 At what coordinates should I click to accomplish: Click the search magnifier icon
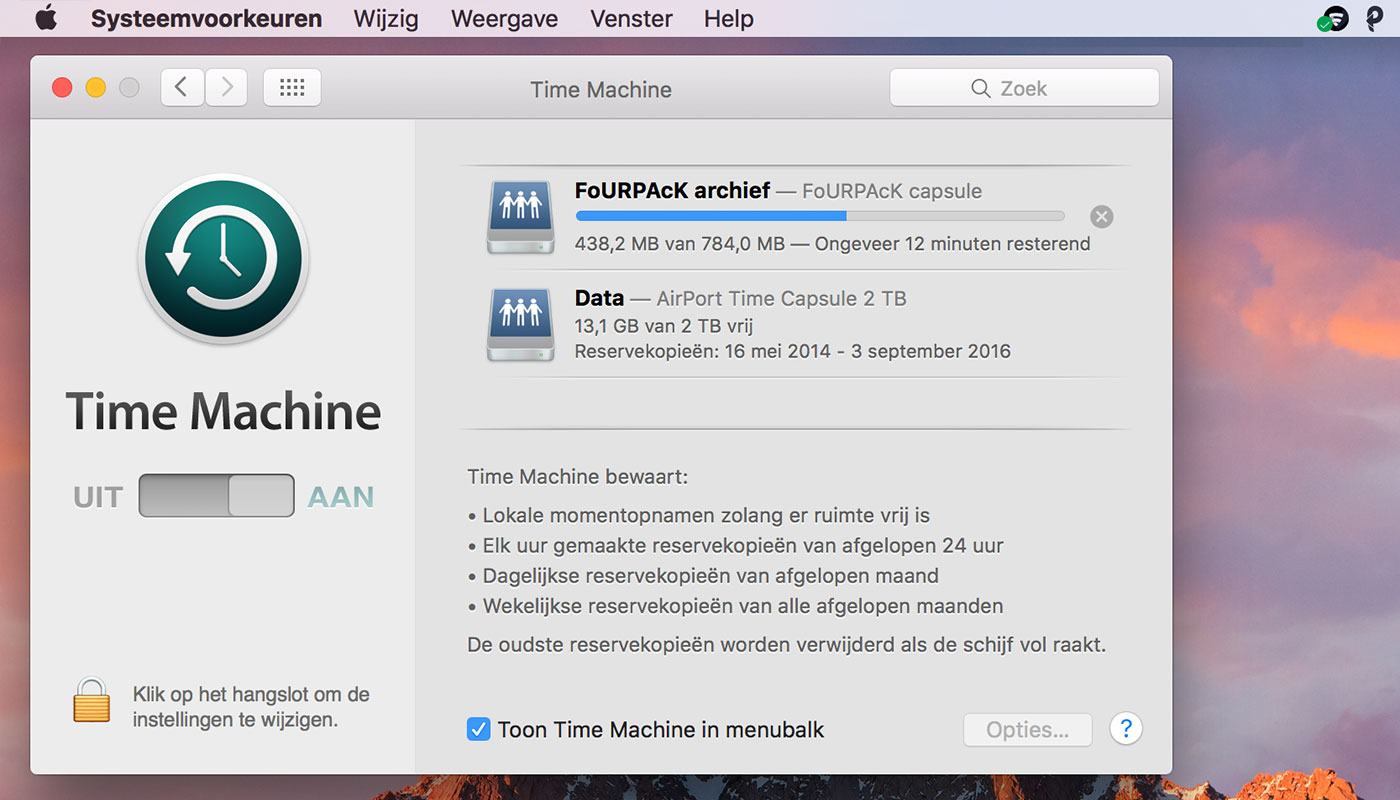click(980, 88)
